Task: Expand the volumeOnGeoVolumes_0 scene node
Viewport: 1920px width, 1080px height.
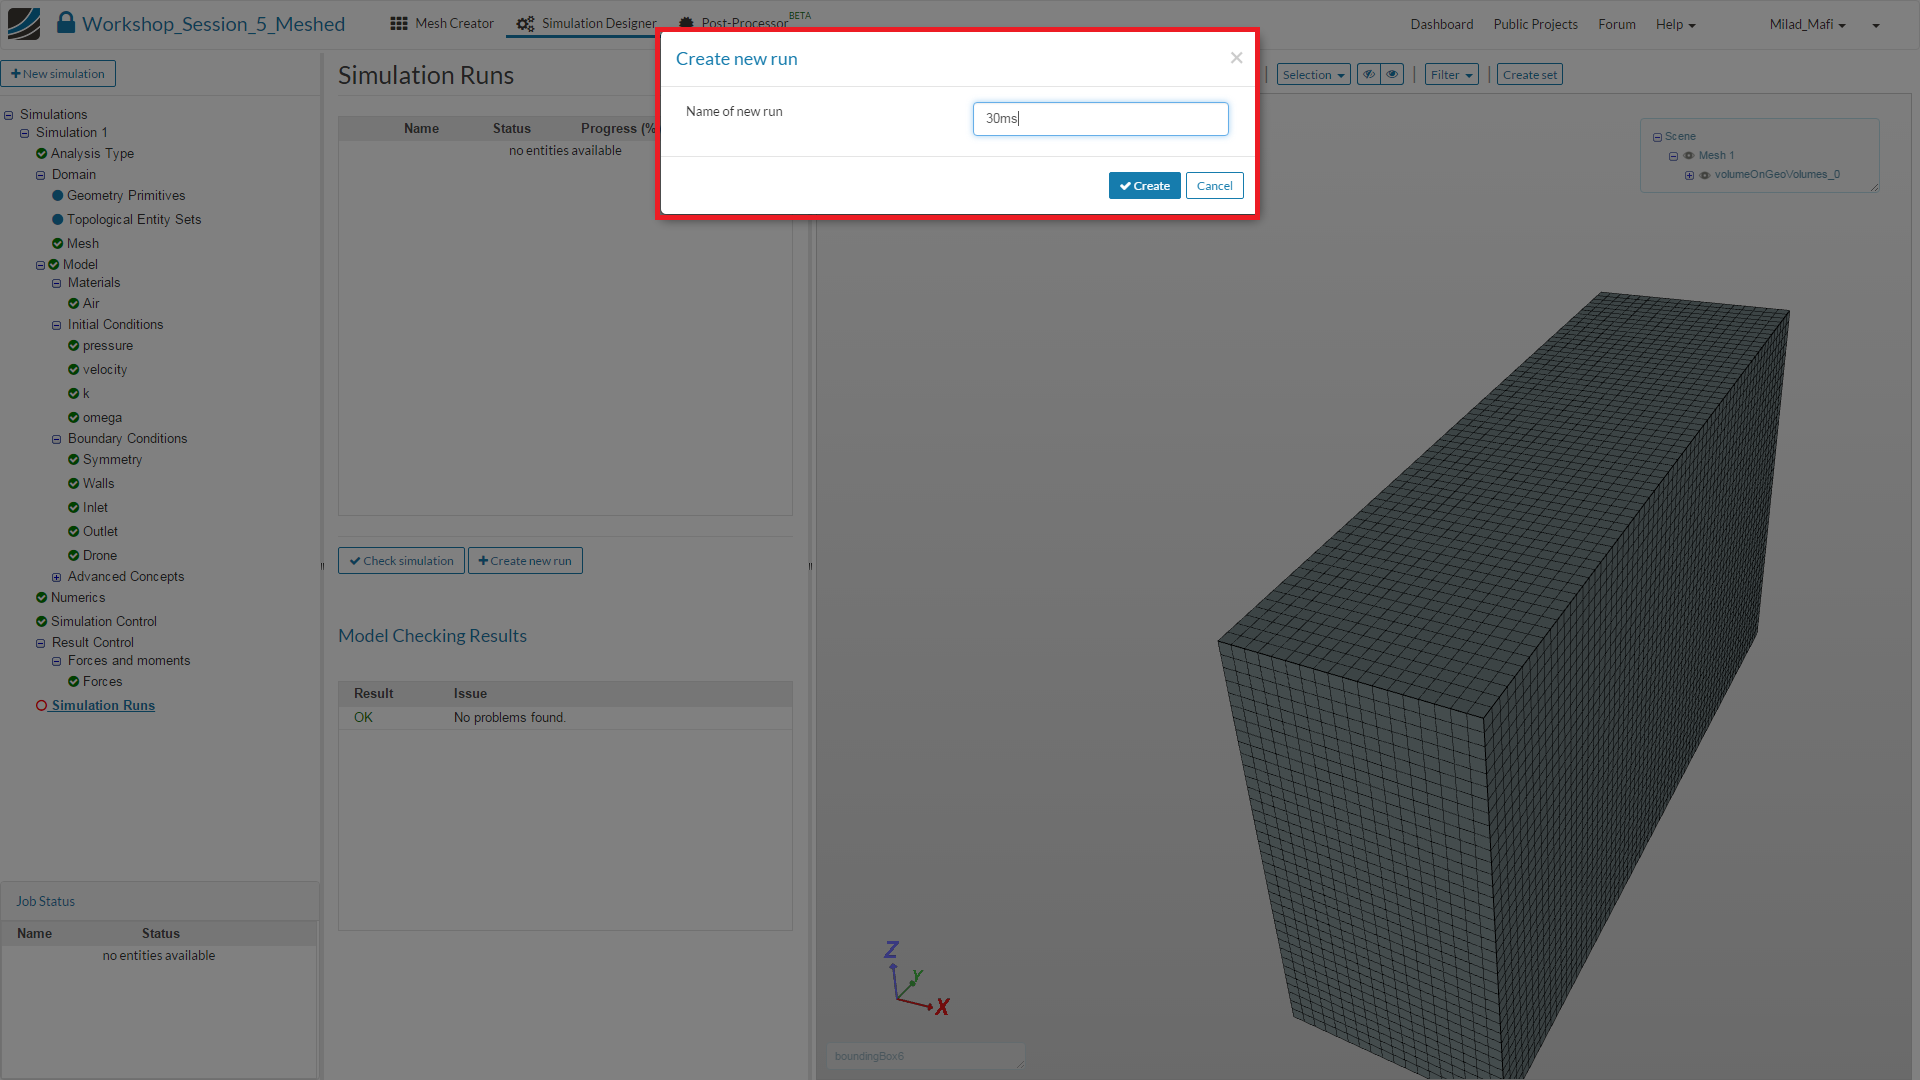Action: pos(1689,175)
